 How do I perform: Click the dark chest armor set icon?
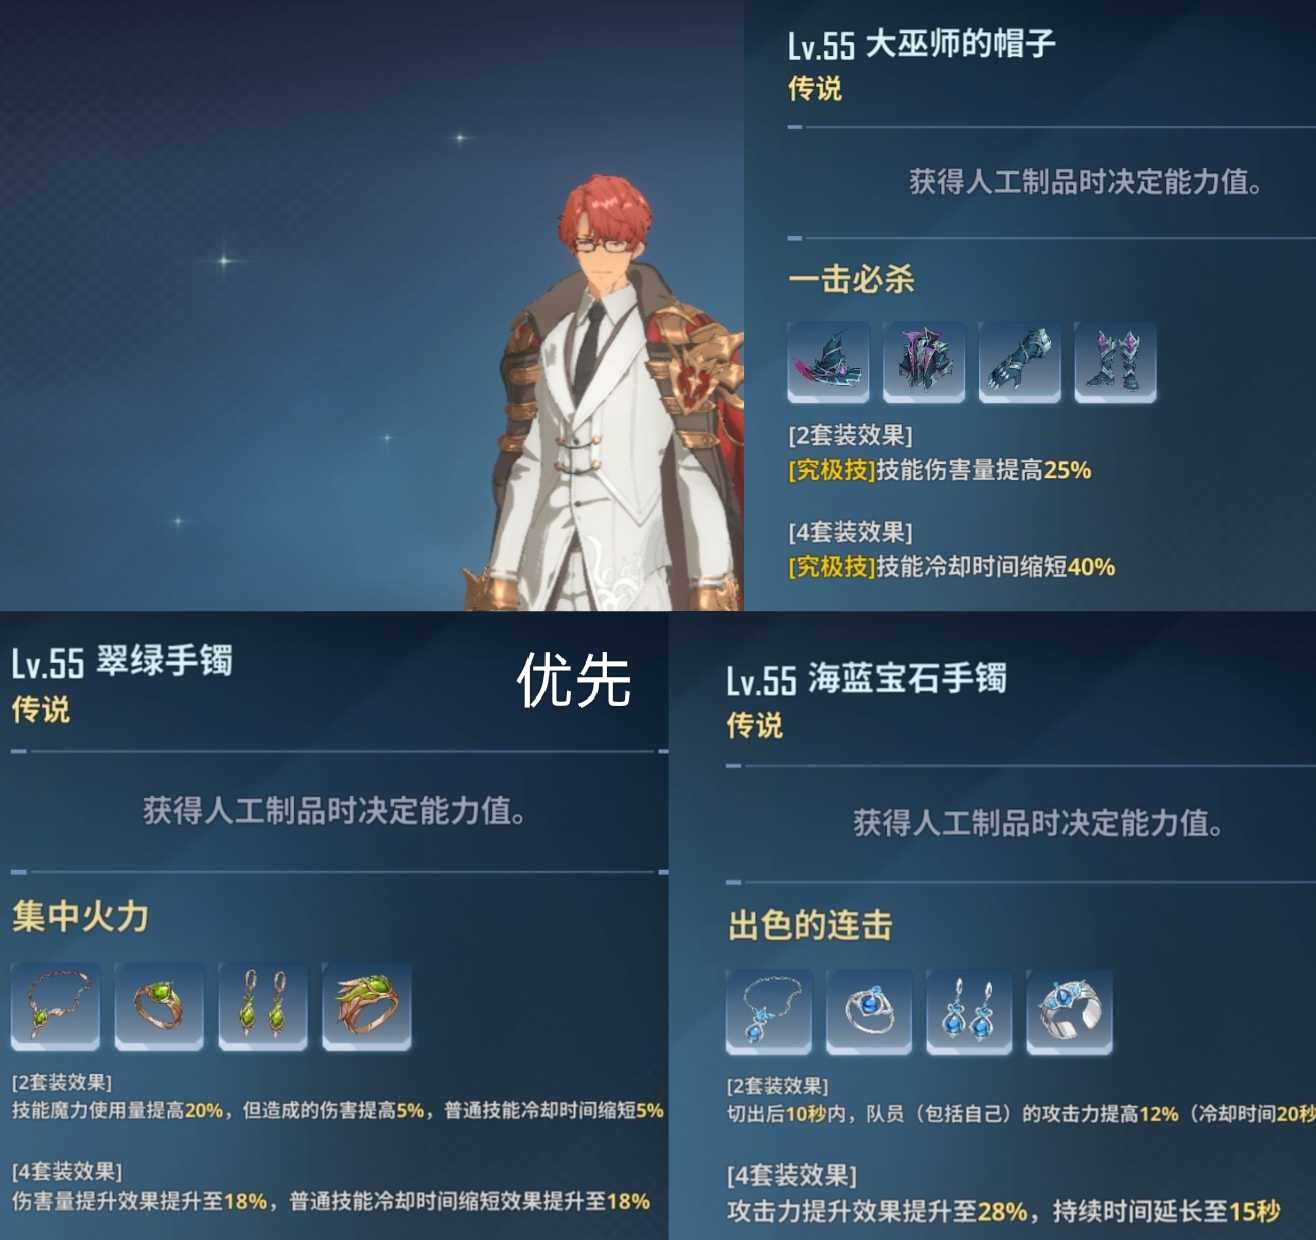[x=924, y=361]
